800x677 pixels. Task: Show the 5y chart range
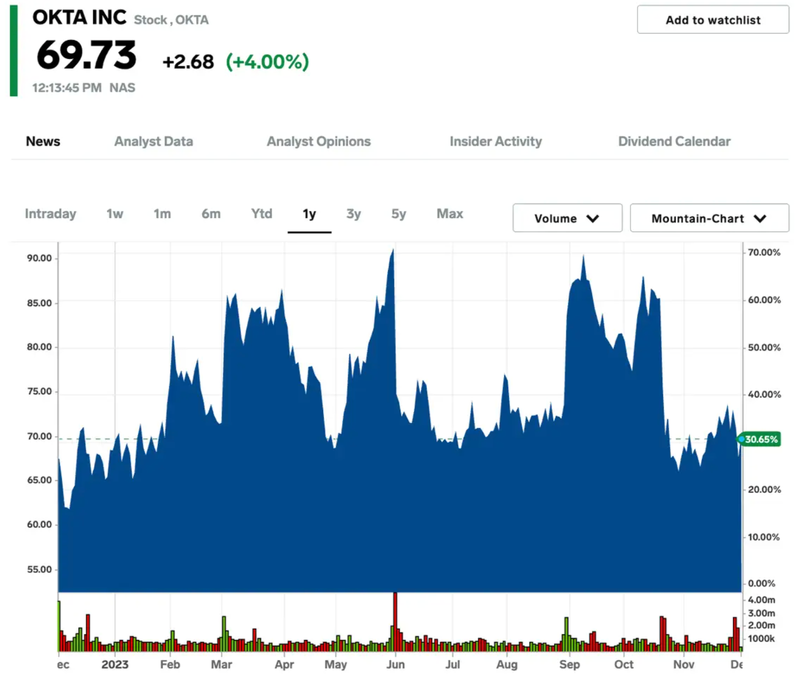tap(399, 214)
